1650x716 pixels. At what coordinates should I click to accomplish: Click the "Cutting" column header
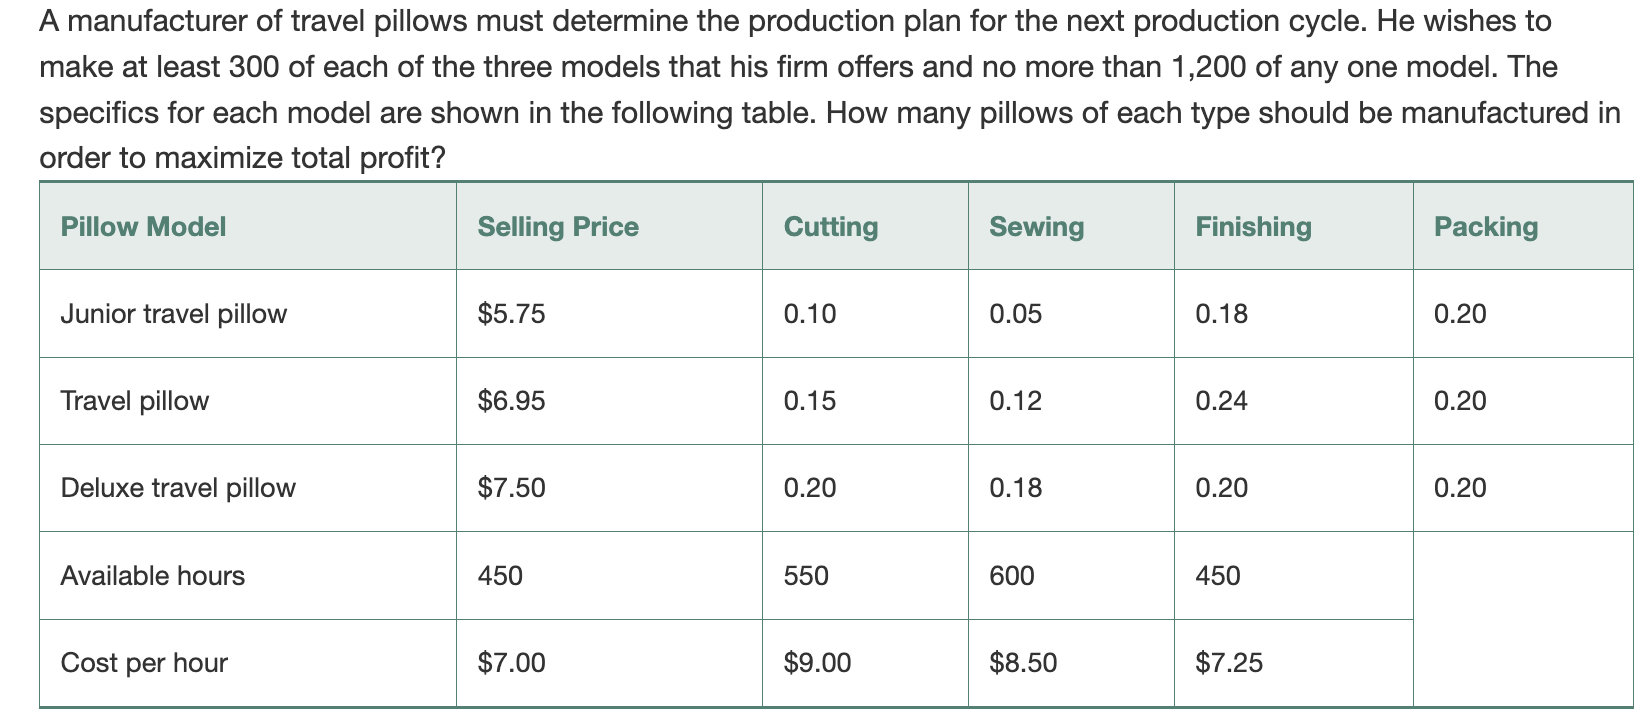coord(830,227)
